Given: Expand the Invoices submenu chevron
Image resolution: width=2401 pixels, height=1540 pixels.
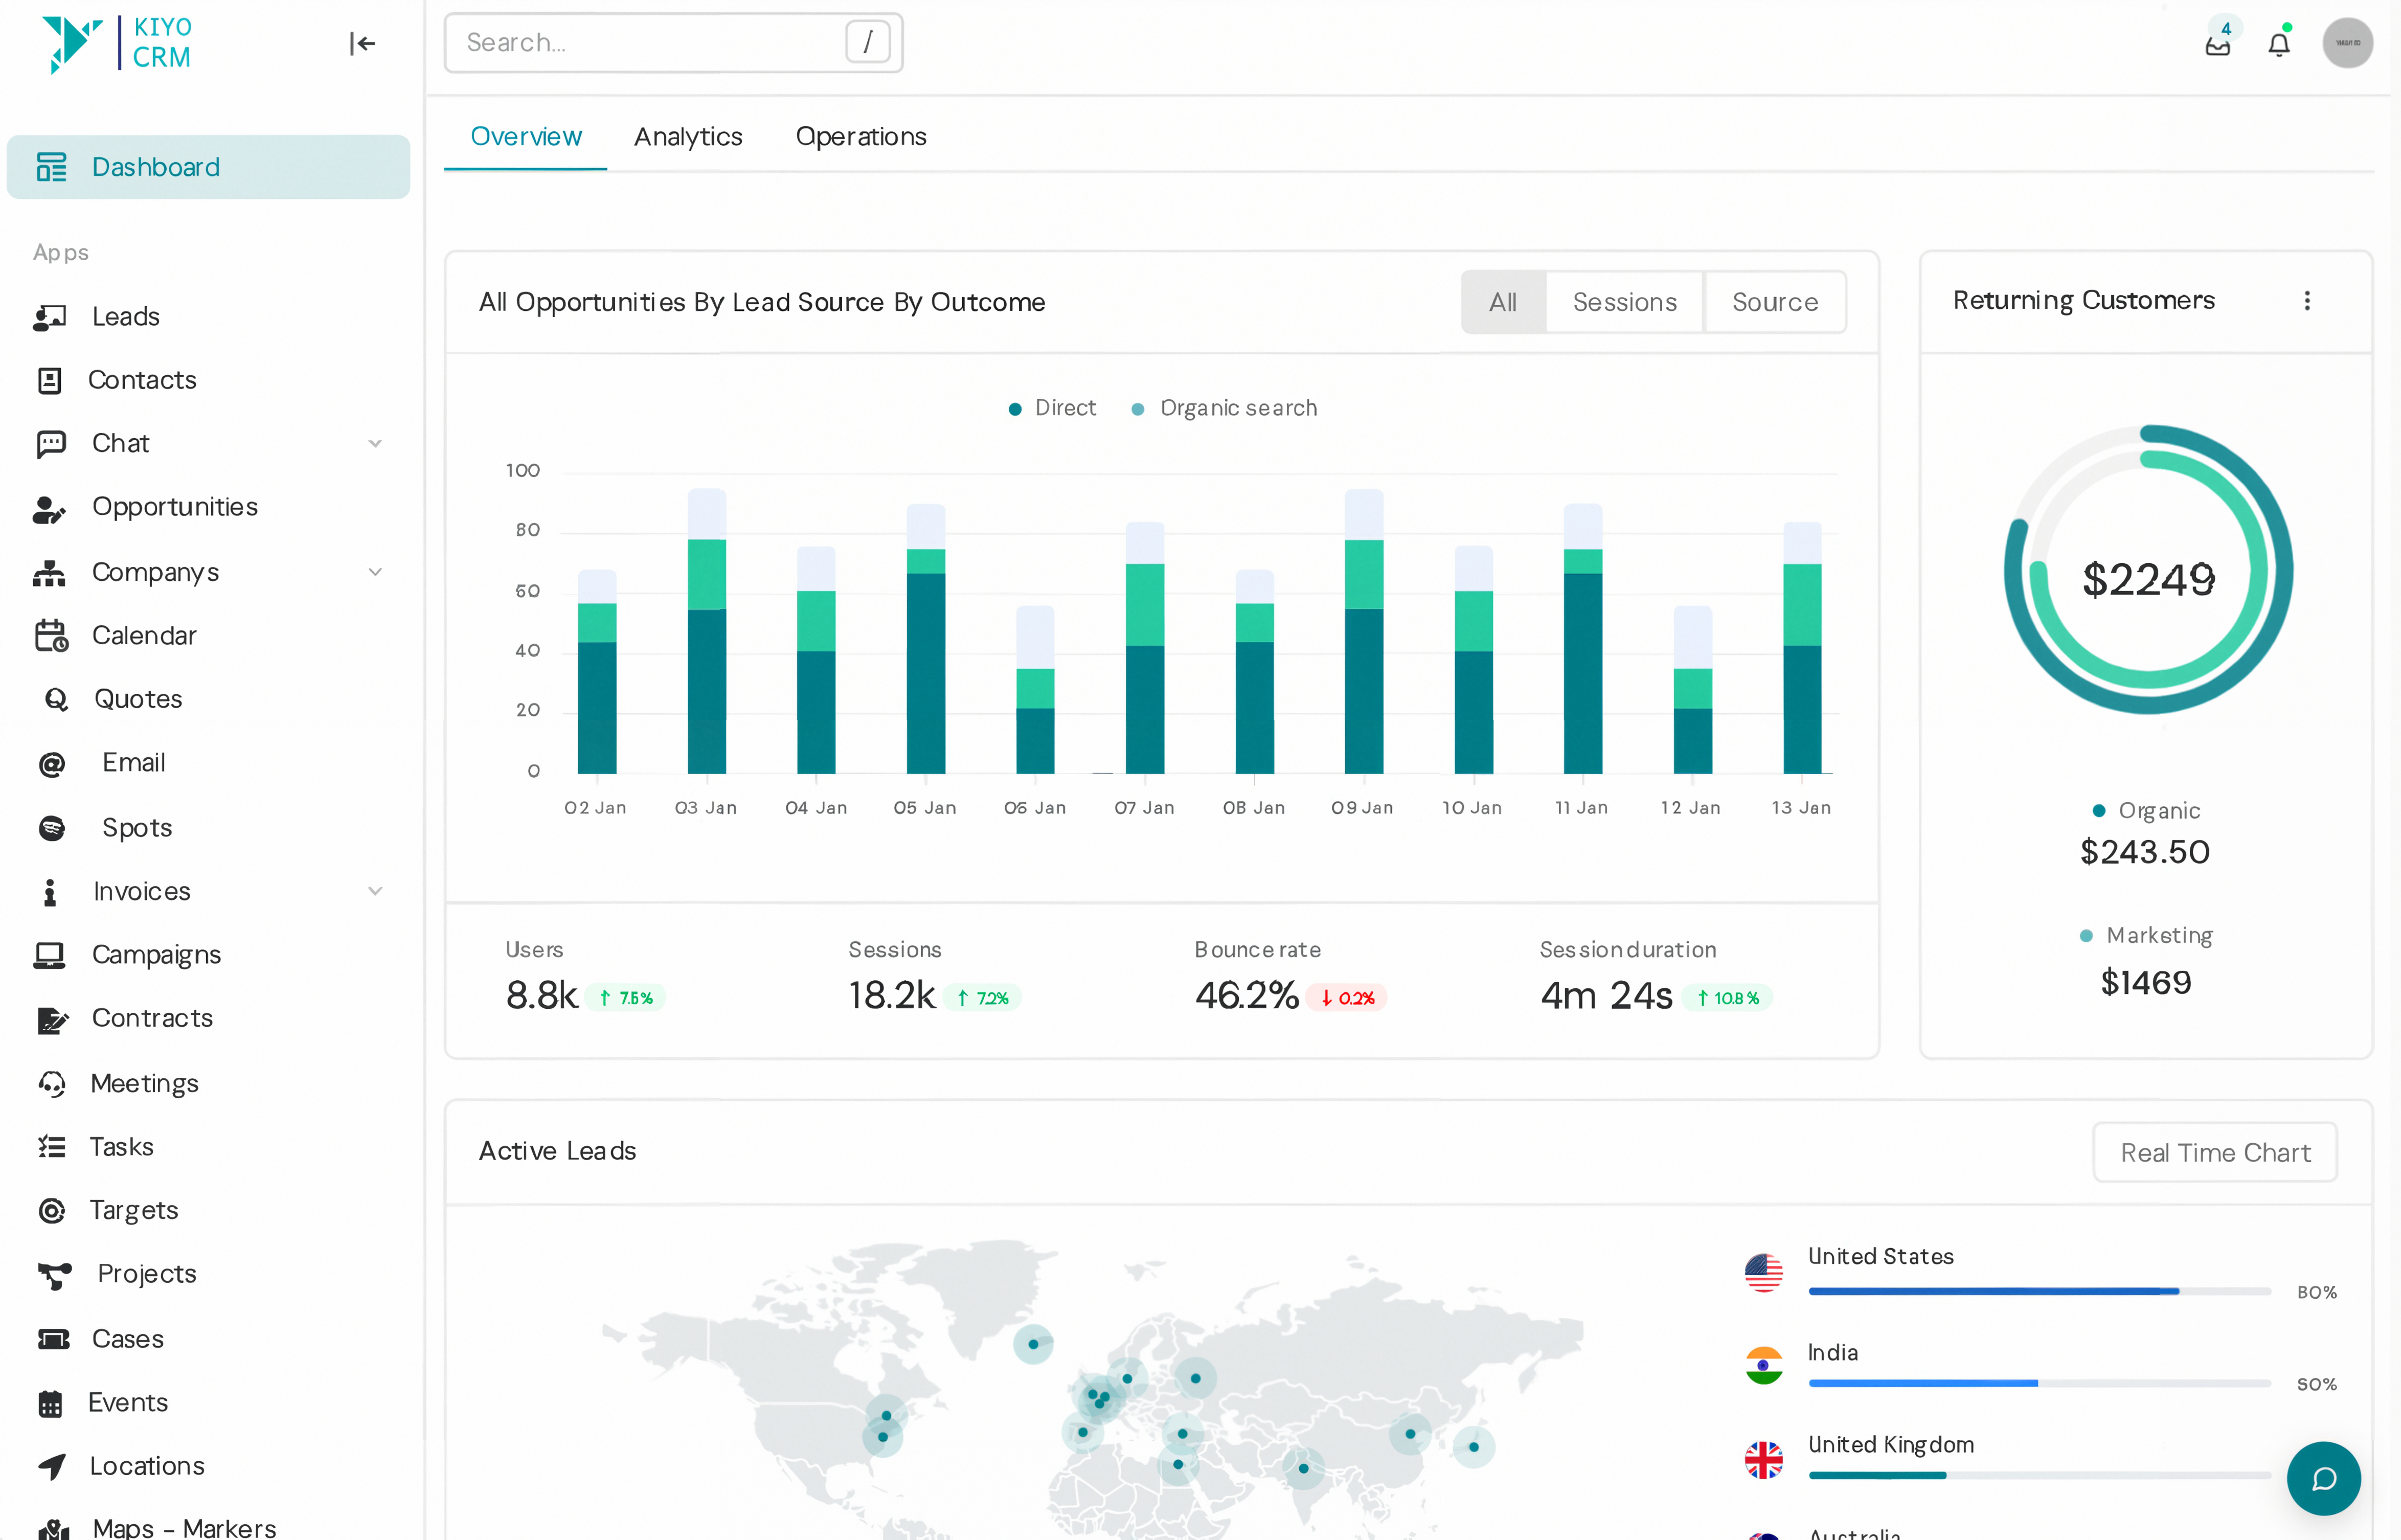Looking at the screenshot, I should [x=375, y=891].
